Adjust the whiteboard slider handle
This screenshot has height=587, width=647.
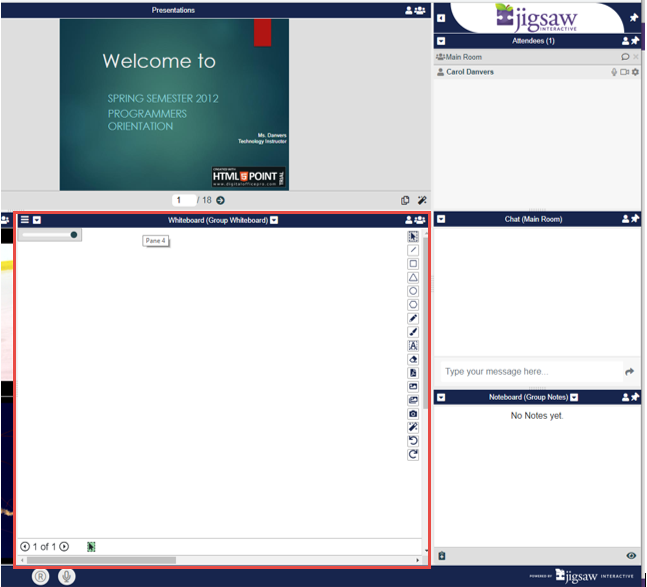(x=74, y=235)
